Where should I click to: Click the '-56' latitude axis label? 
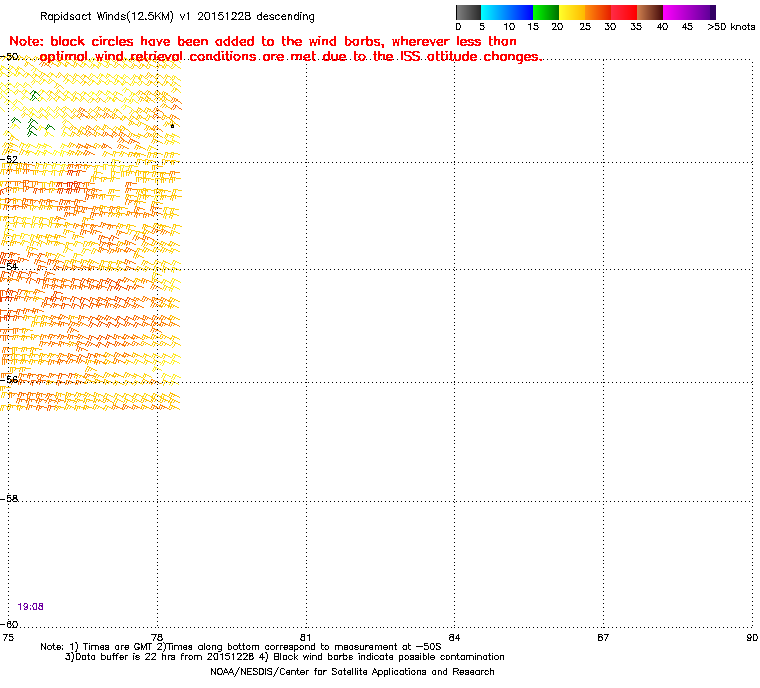click(x=9, y=379)
